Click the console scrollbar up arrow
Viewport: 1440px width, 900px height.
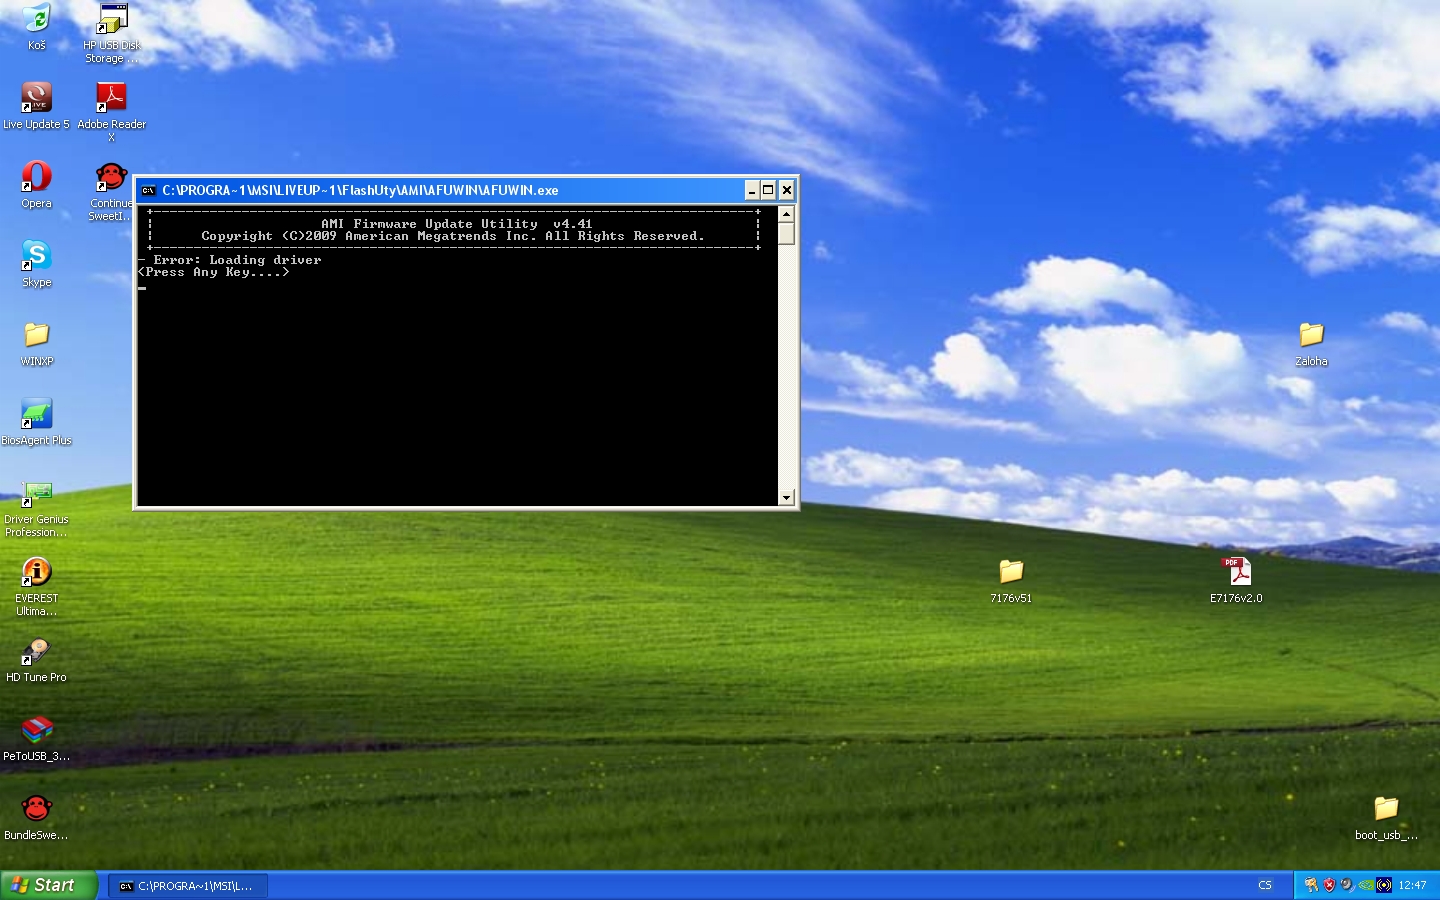pos(786,214)
